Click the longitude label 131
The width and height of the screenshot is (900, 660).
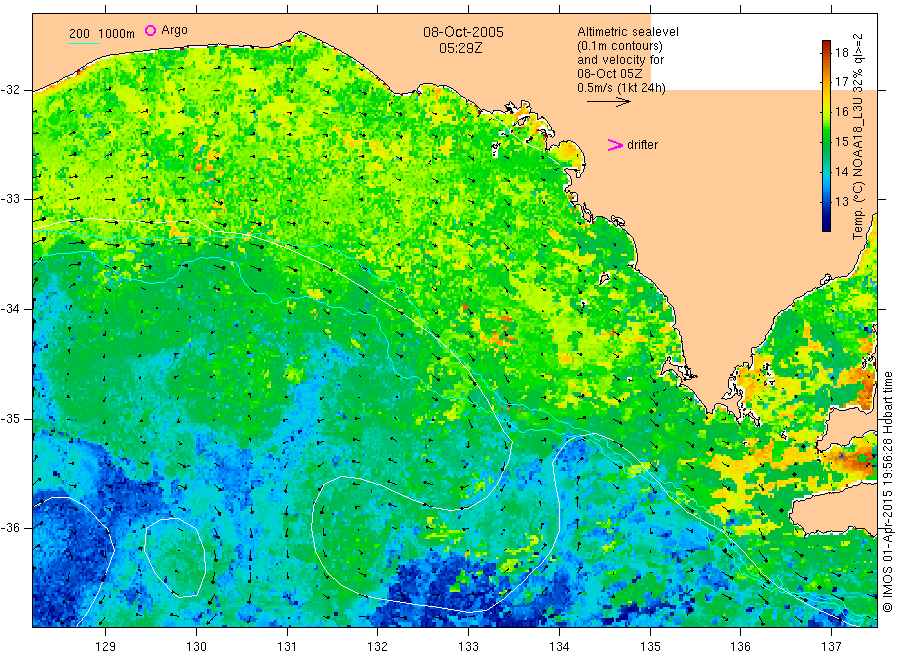pyautogui.click(x=287, y=647)
